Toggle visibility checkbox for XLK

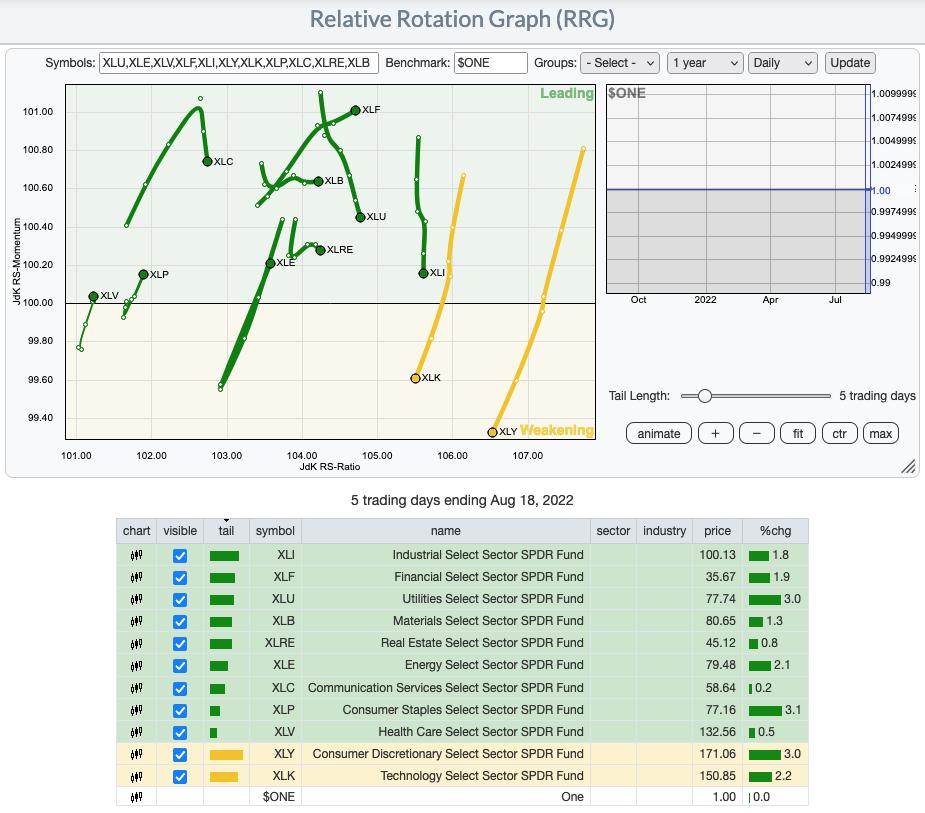[x=180, y=777]
